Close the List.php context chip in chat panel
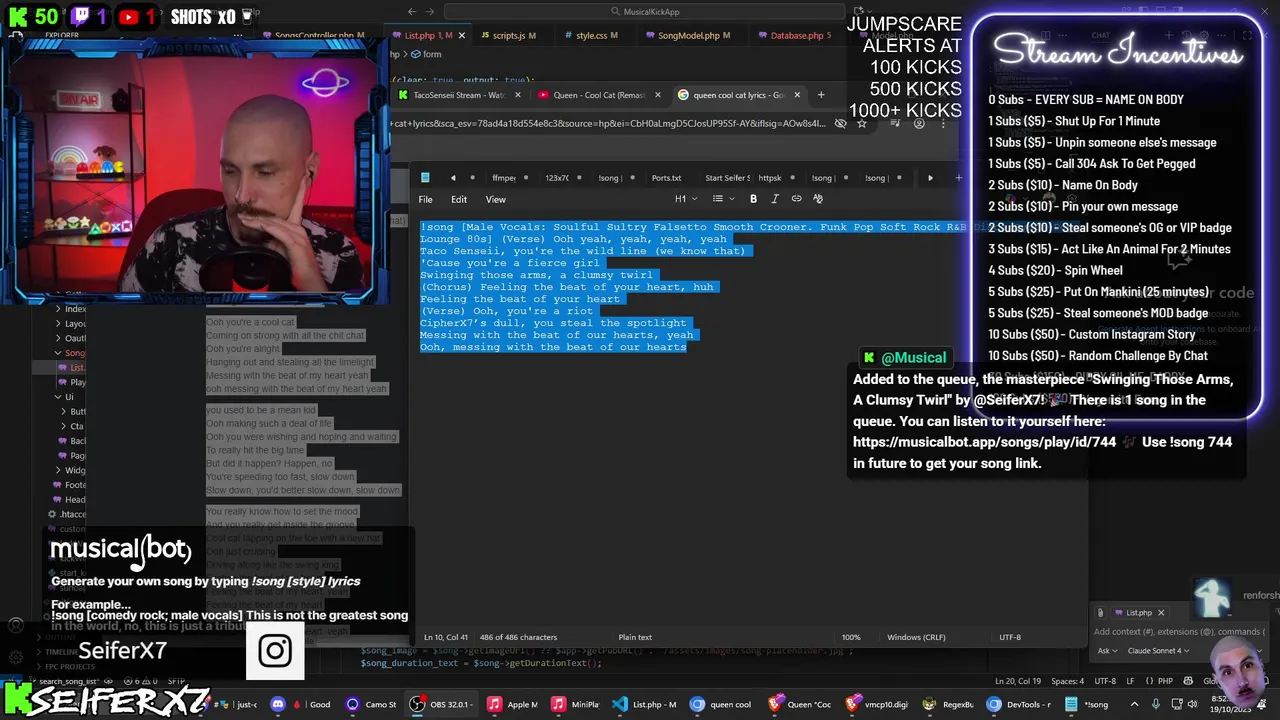 pos(1161,613)
